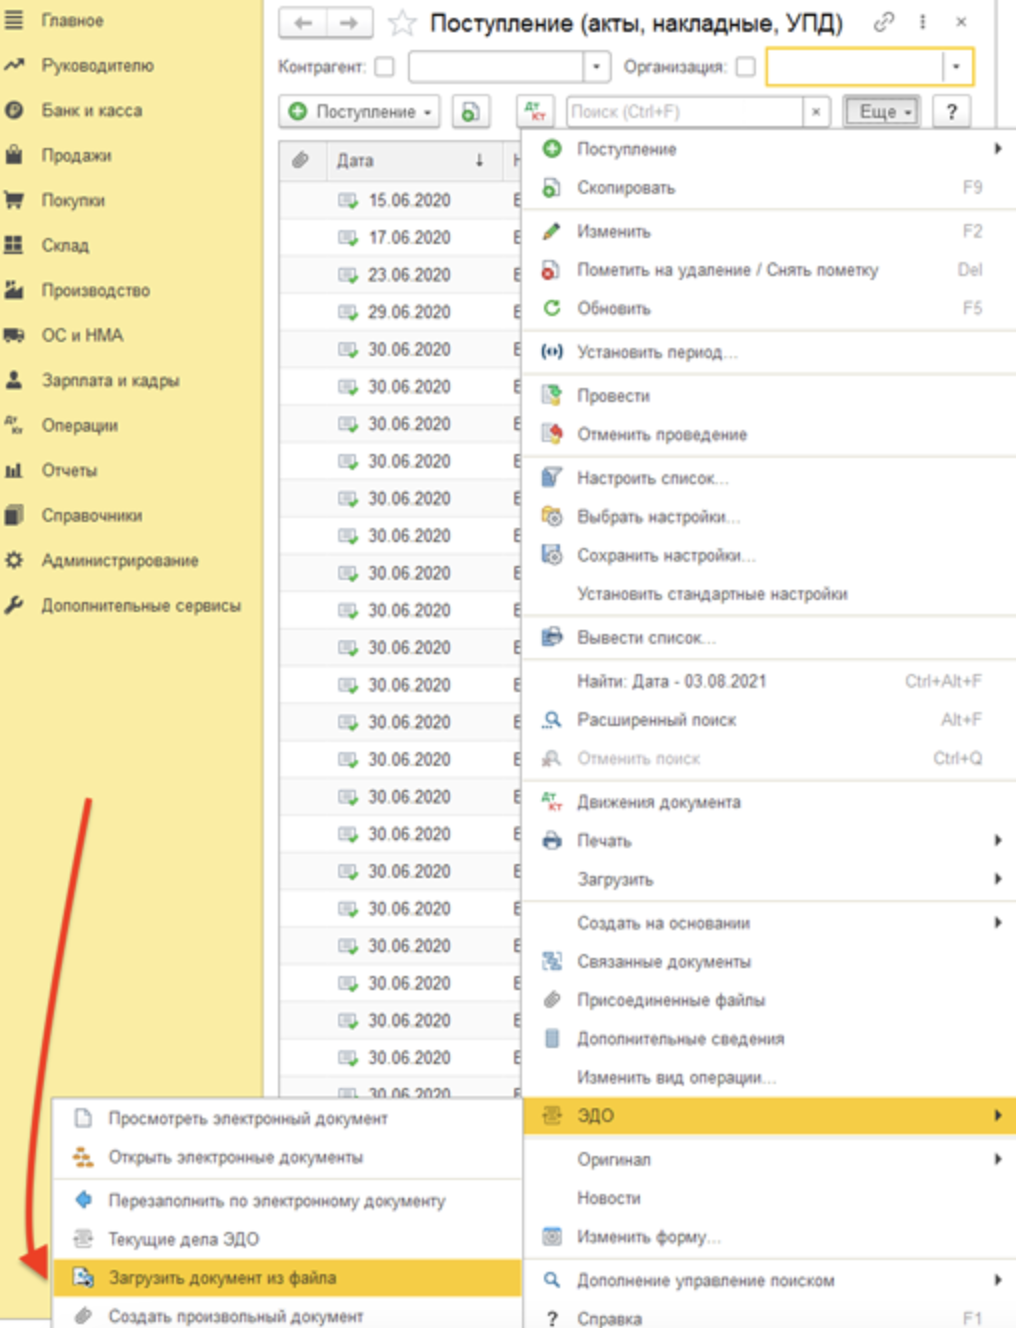Image resolution: width=1016 pixels, height=1328 pixels.
Task: Click Перезаполнить по электронному документу
Action: click(288, 1201)
